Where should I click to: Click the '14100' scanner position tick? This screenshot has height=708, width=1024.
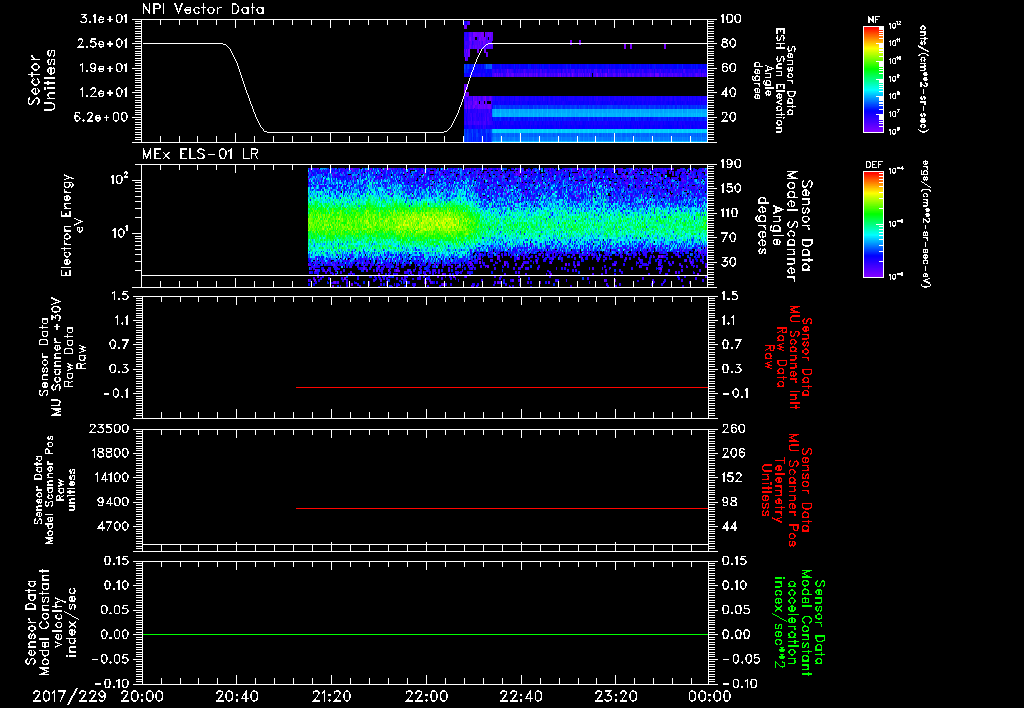(x=110, y=477)
